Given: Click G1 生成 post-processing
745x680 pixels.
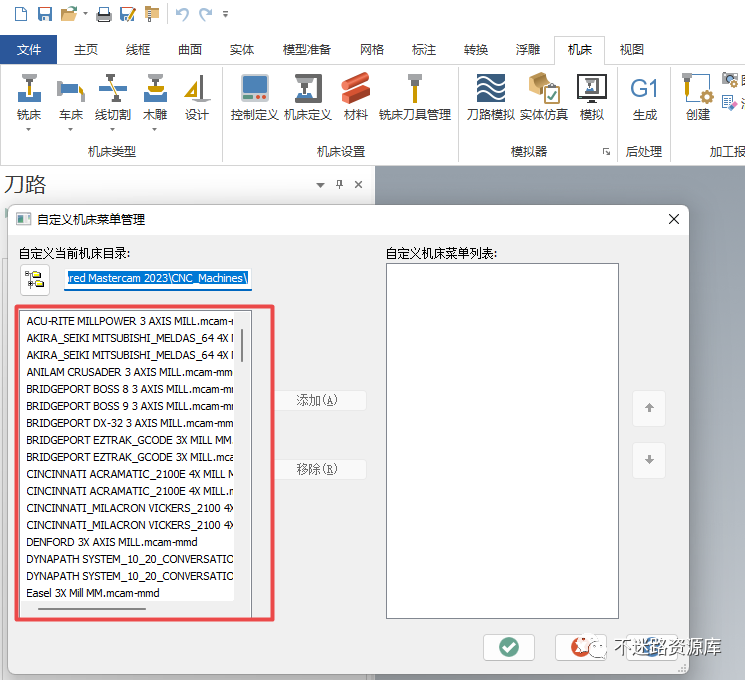Looking at the screenshot, I should pyautogui.click(x=645, y=99).
